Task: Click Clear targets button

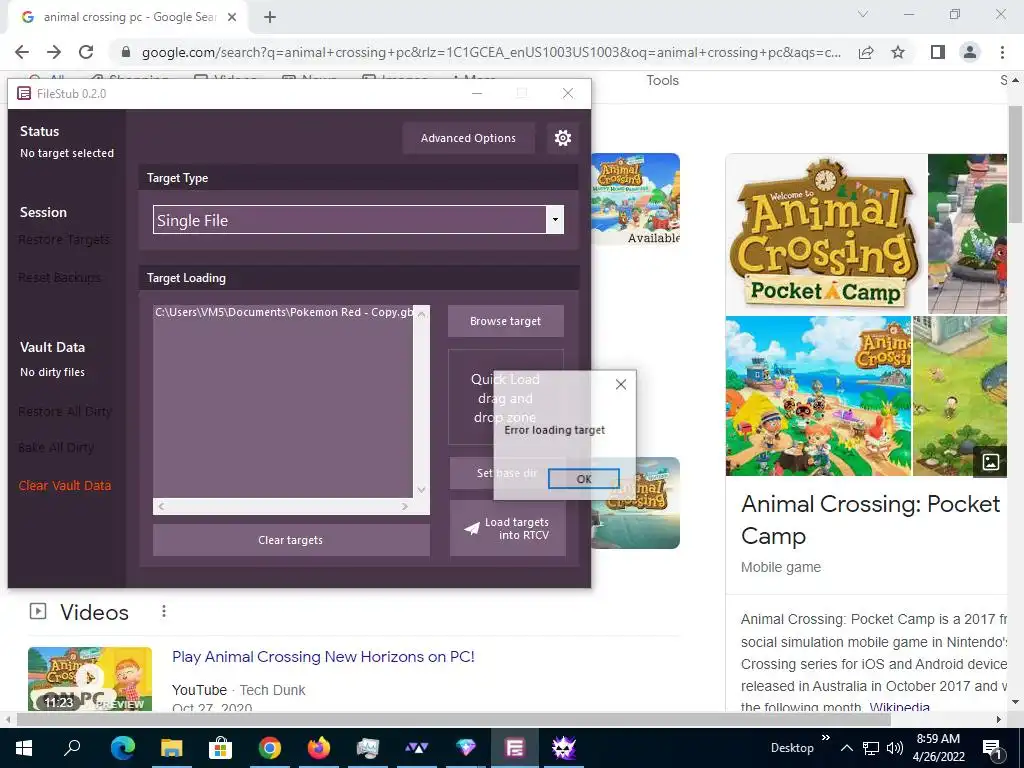Action: pyautogui.click(x=291, y=540)
